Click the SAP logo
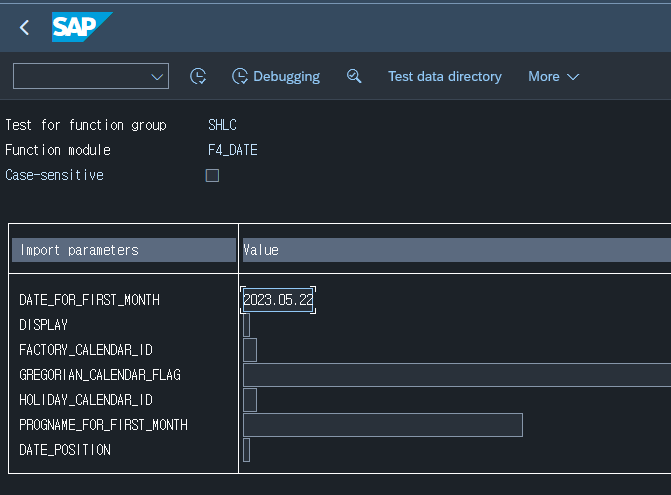 pyautogui.click(x=82, y=27)
